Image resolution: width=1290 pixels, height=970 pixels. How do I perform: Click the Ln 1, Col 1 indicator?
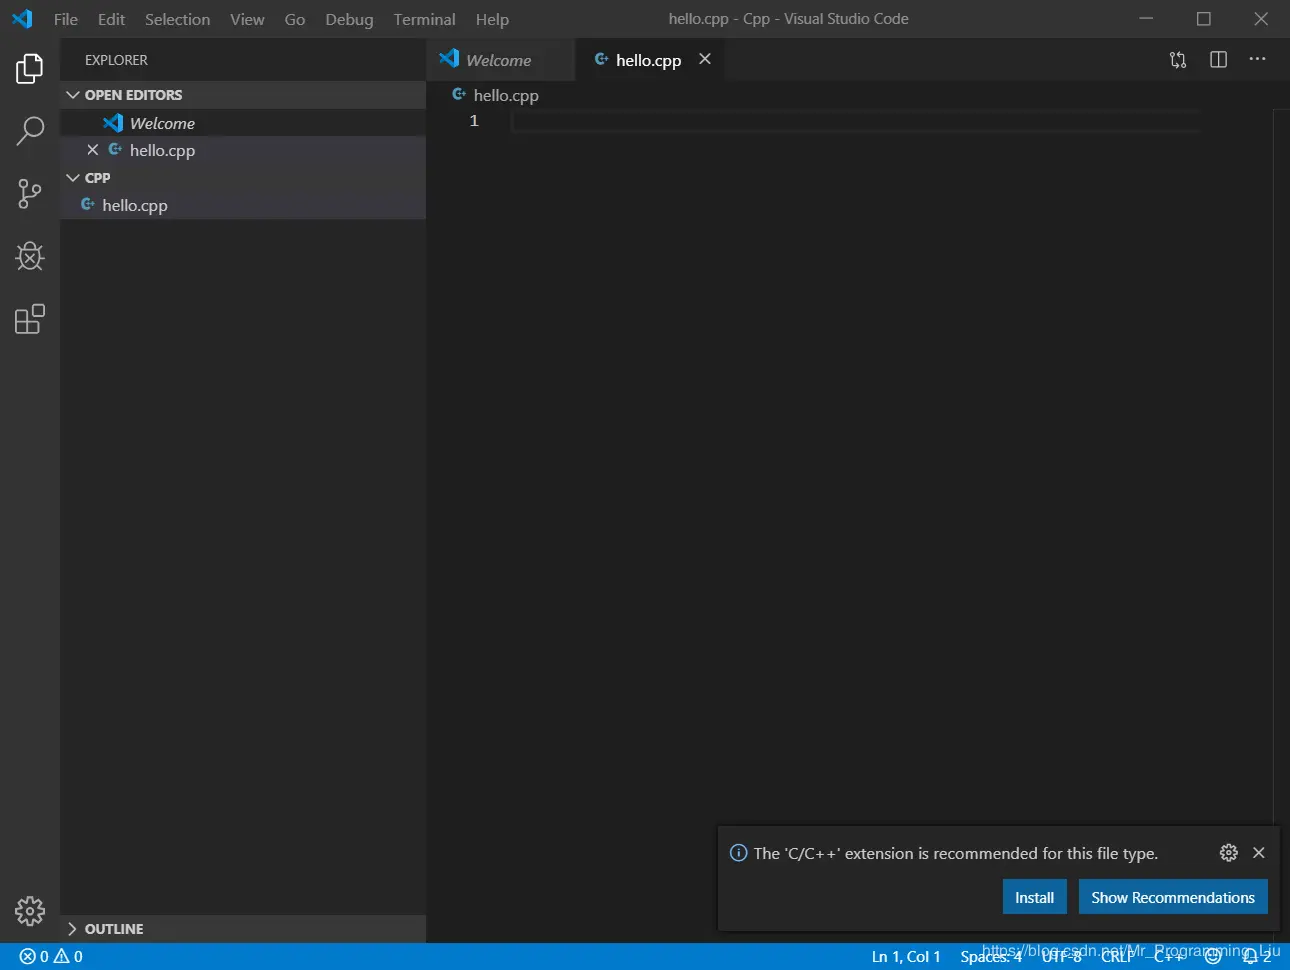pos(906,956)
